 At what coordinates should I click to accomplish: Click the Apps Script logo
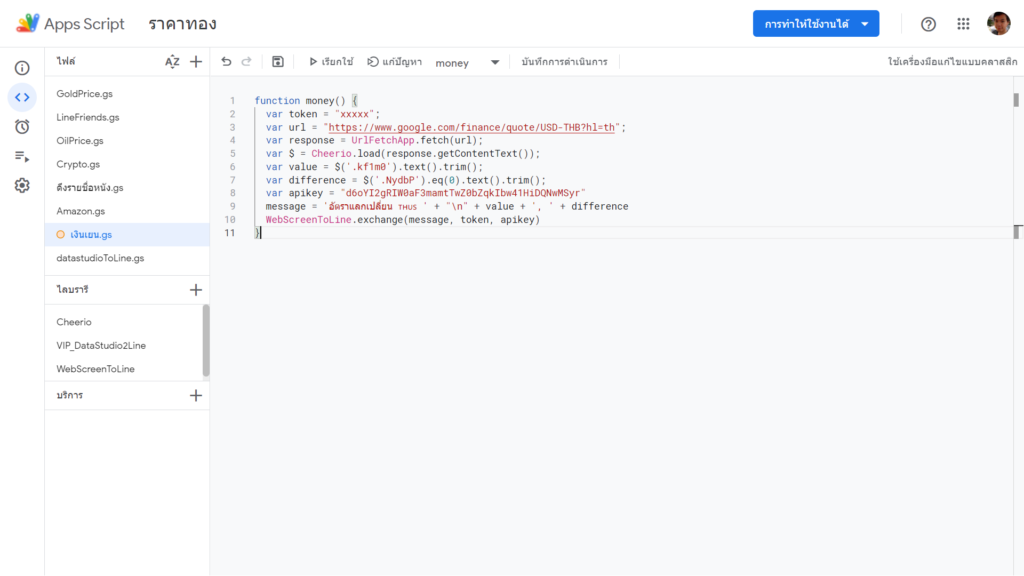pyautogui.click(x=70, y=24)
